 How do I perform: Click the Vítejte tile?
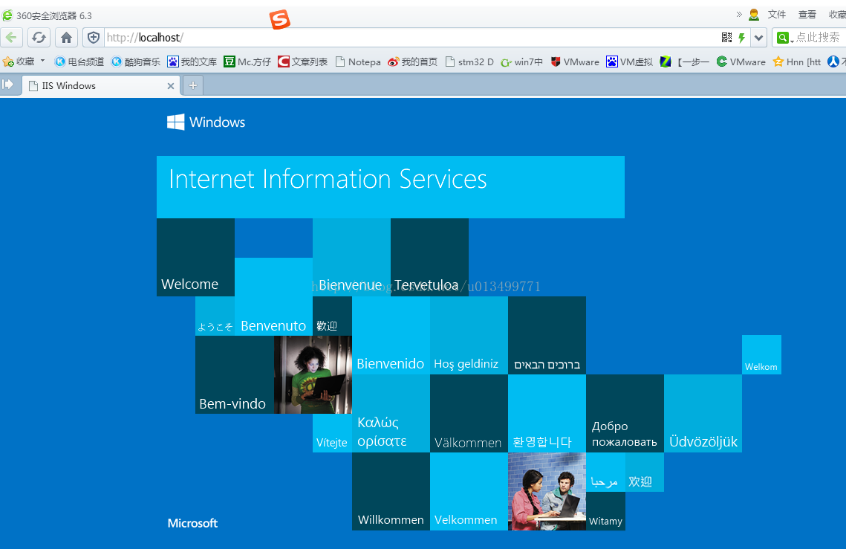point(332,433)
